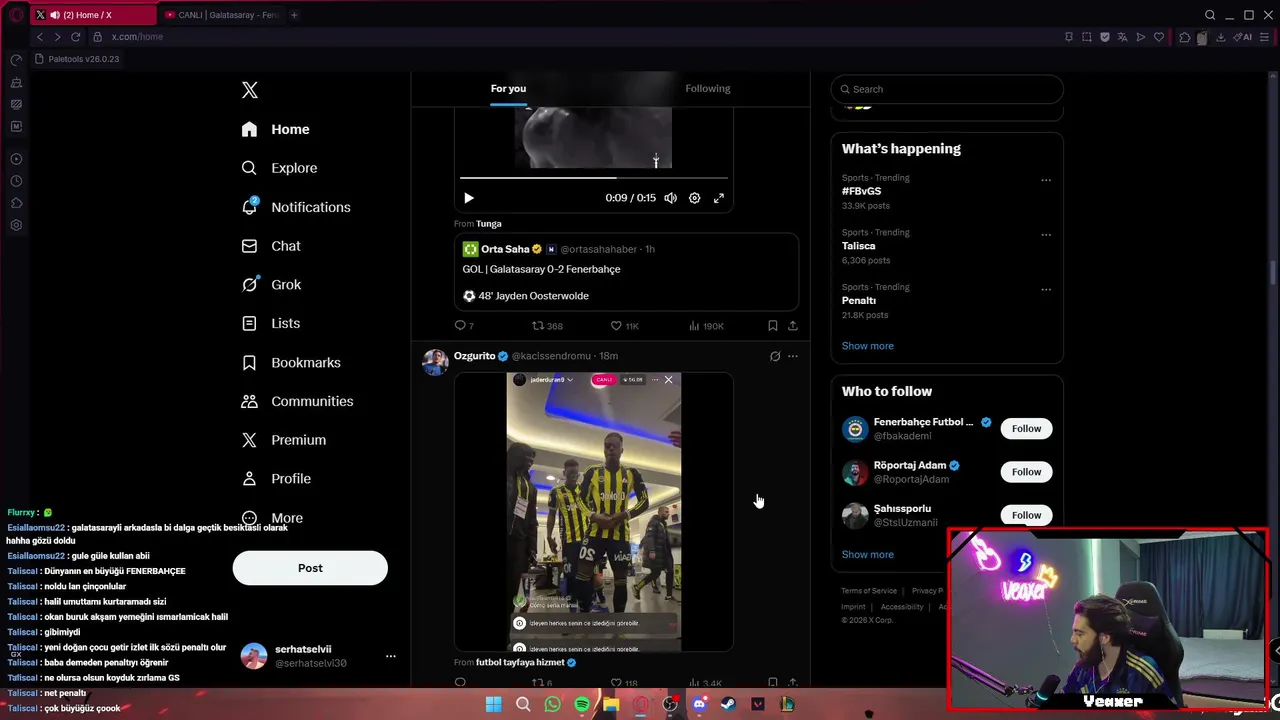
Task: Mute the video volume
Action: [x=670, y=198]
